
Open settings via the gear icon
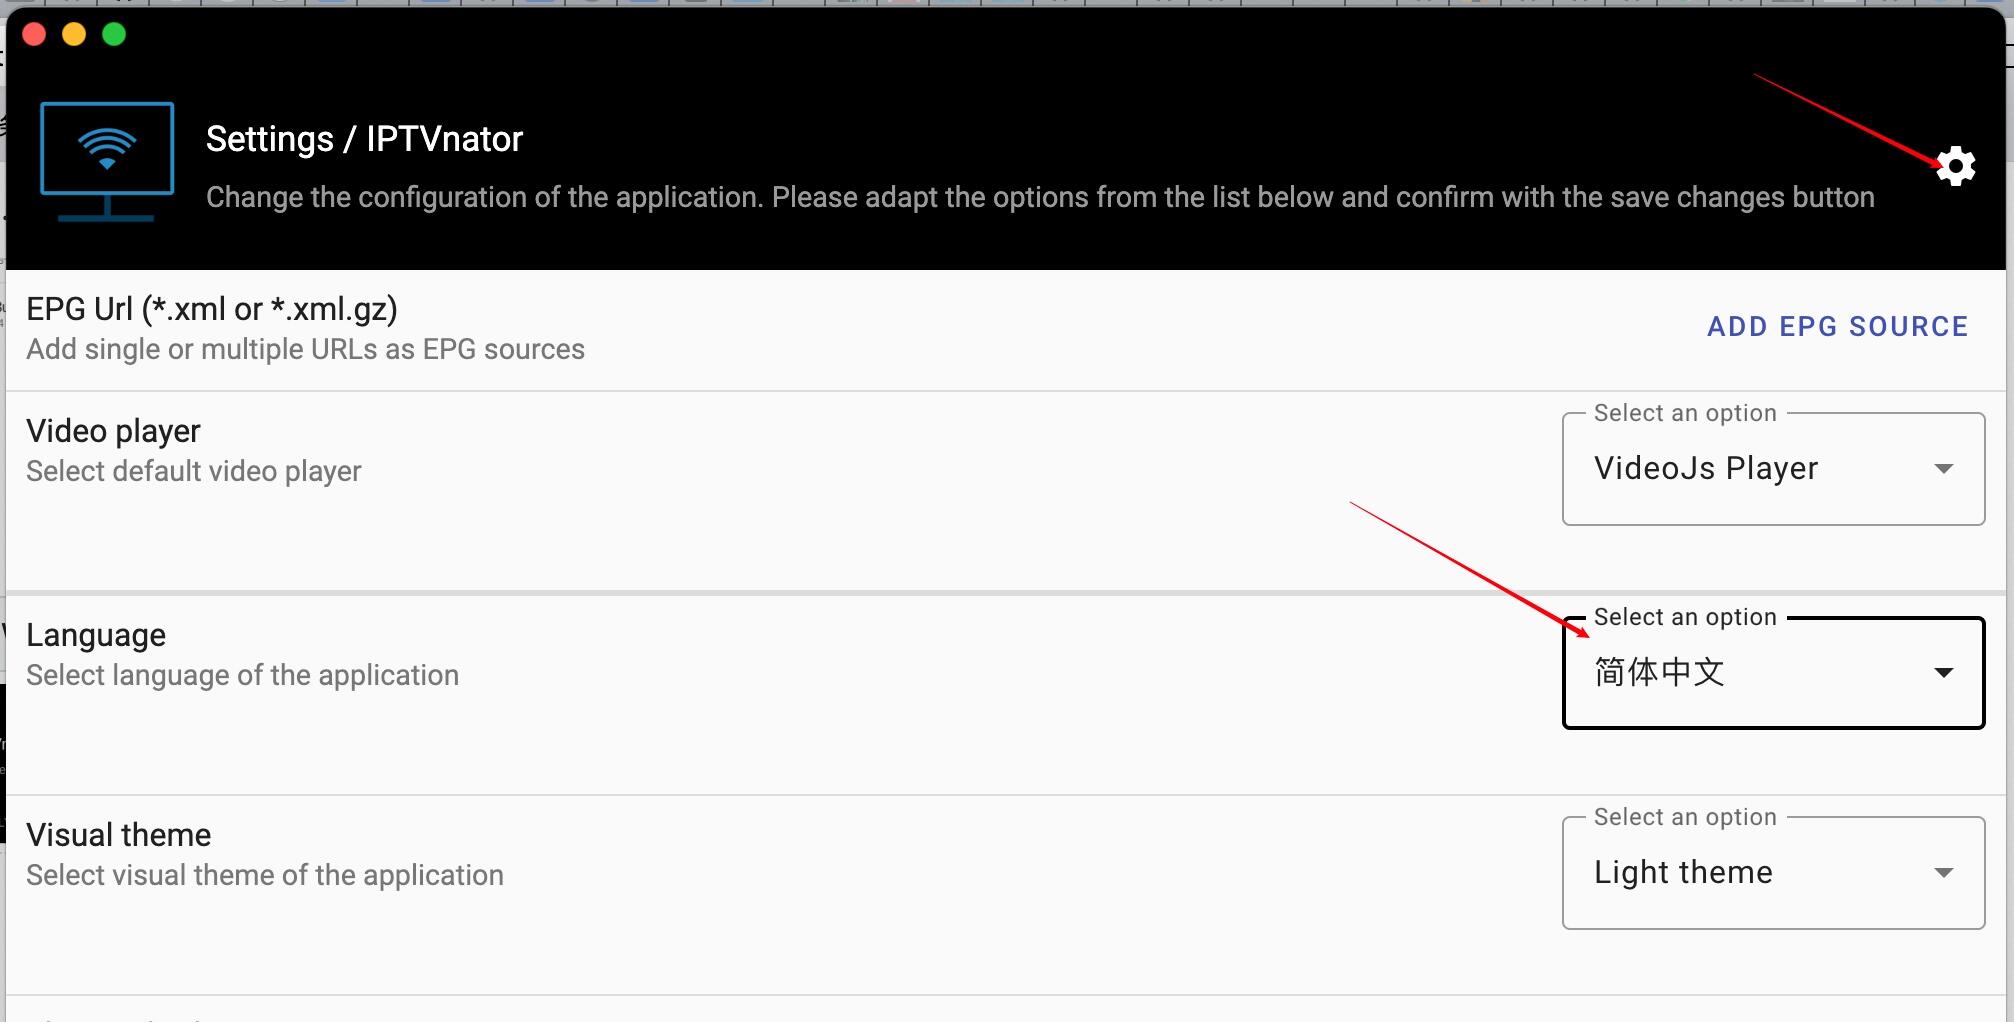coord(1955,166)
